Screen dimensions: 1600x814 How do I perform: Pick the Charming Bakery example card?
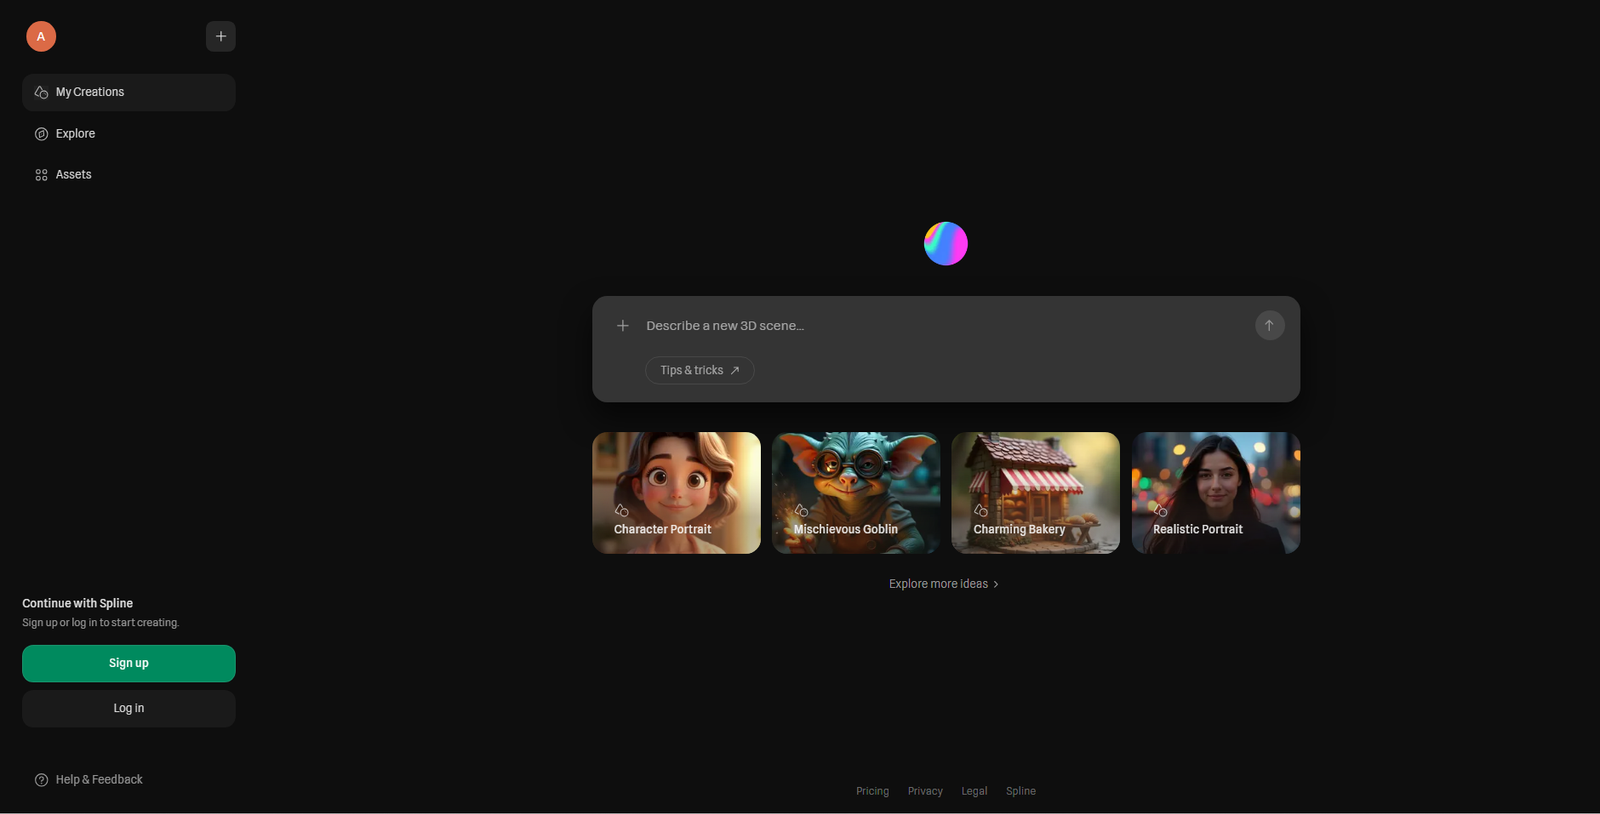coord(1035,492)
